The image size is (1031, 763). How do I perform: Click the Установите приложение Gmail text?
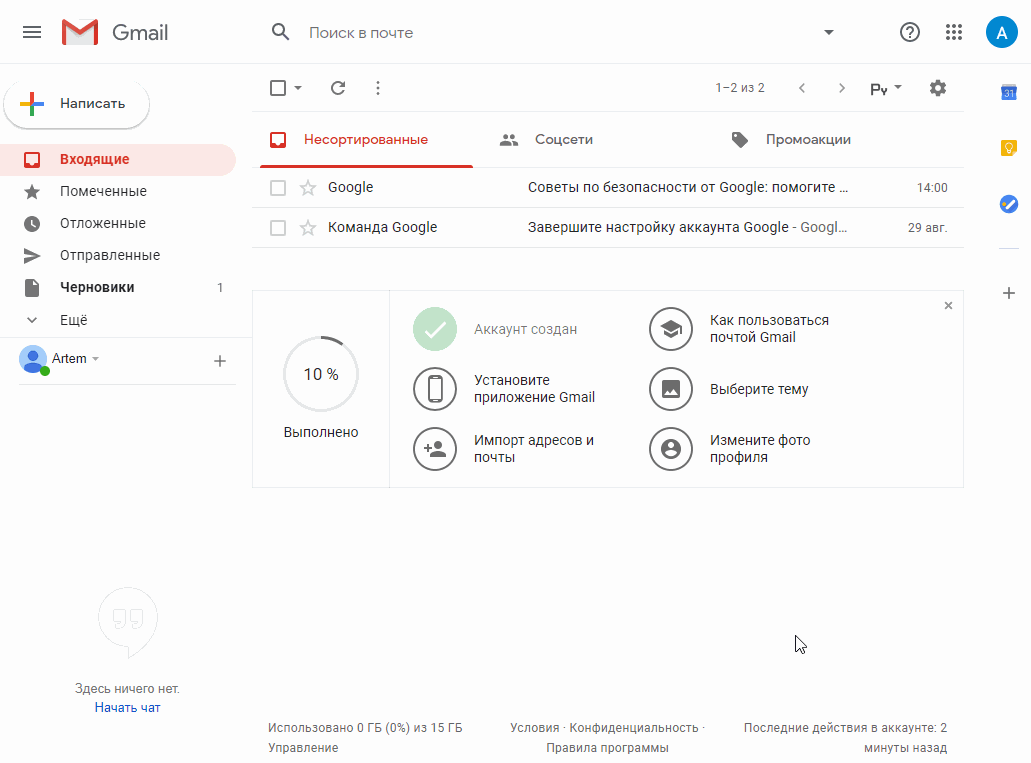(x=534, y=389)
